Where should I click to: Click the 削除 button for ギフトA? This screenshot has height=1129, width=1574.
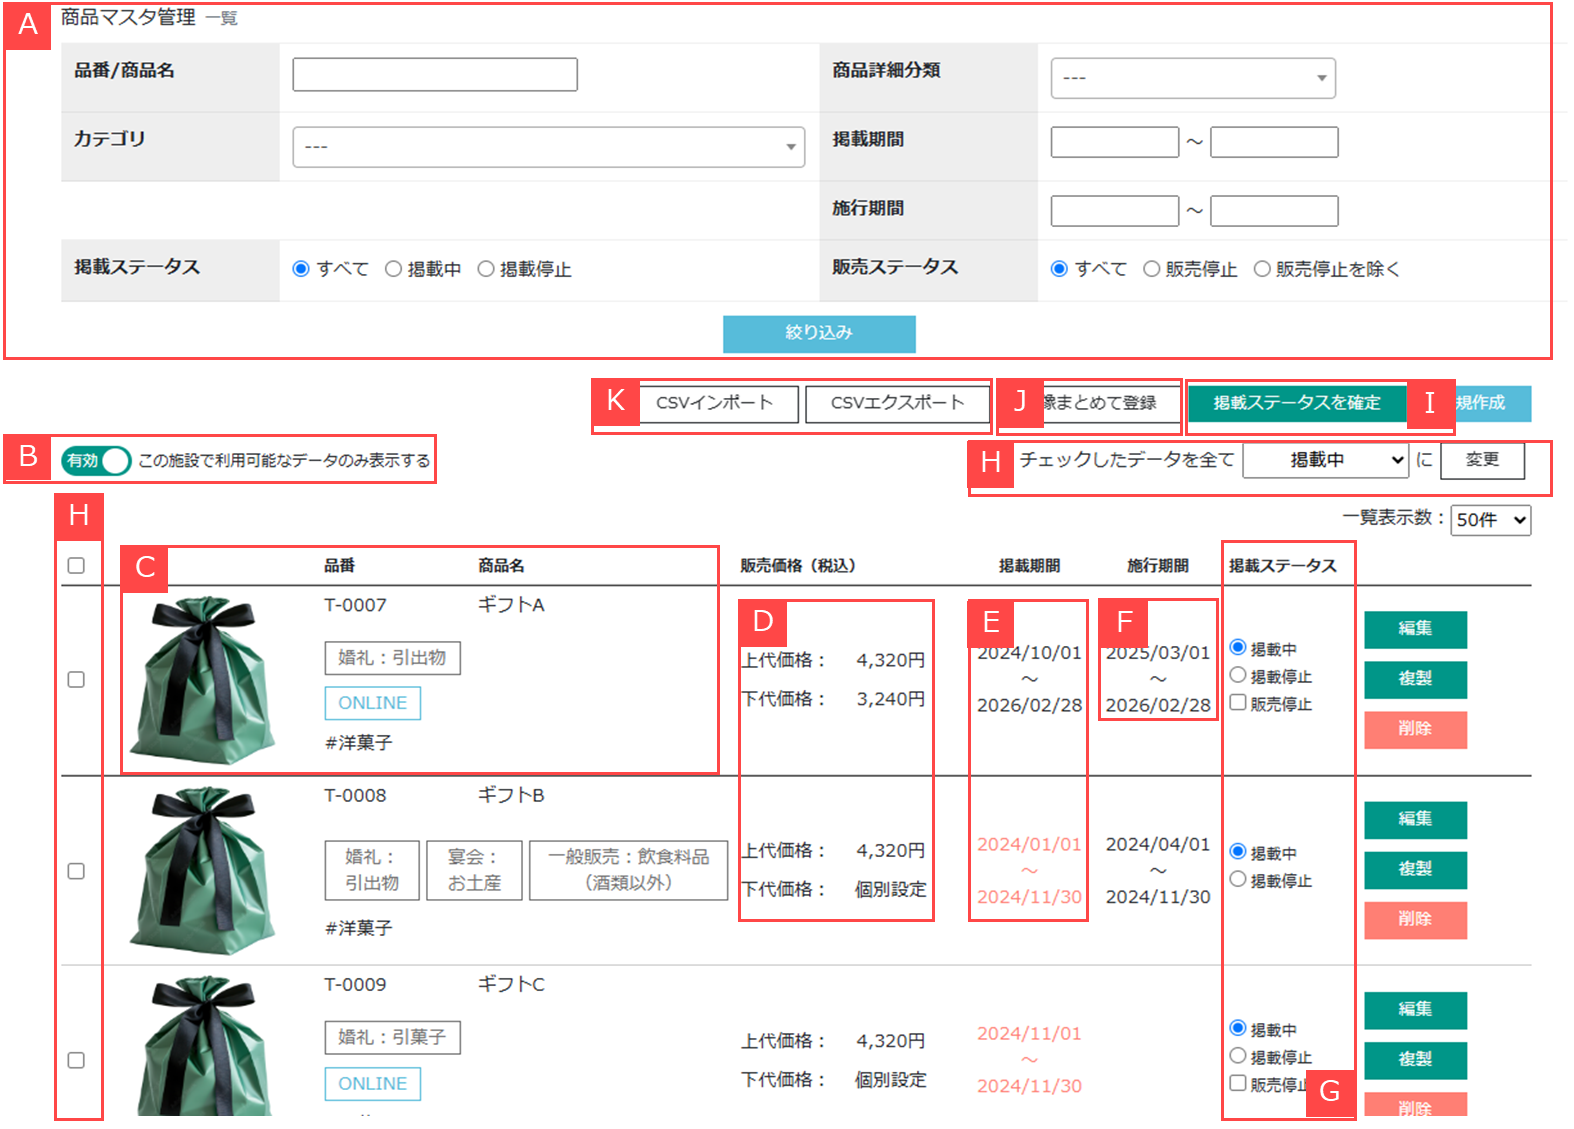1415,729
